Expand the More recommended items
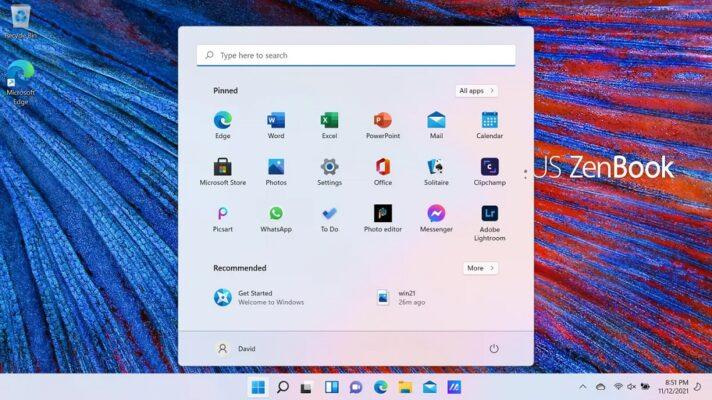Screen dimensions: 712x400 480,268
